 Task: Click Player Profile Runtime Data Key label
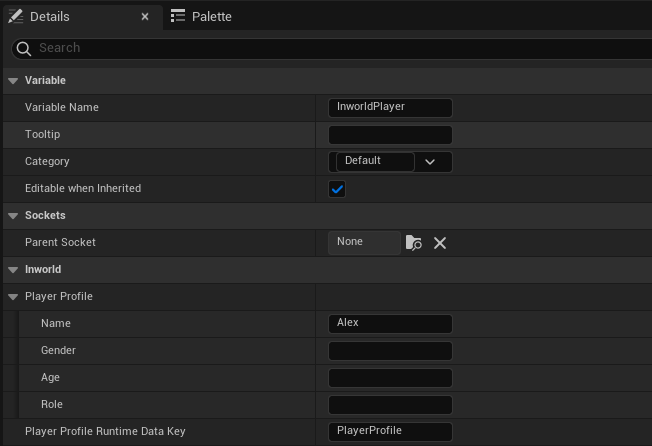(x=105, y=431)
